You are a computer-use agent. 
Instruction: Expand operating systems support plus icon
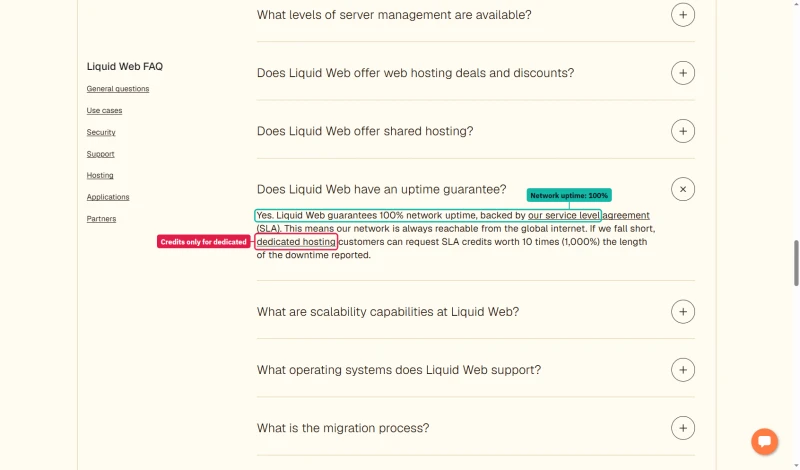coord(683,370)
